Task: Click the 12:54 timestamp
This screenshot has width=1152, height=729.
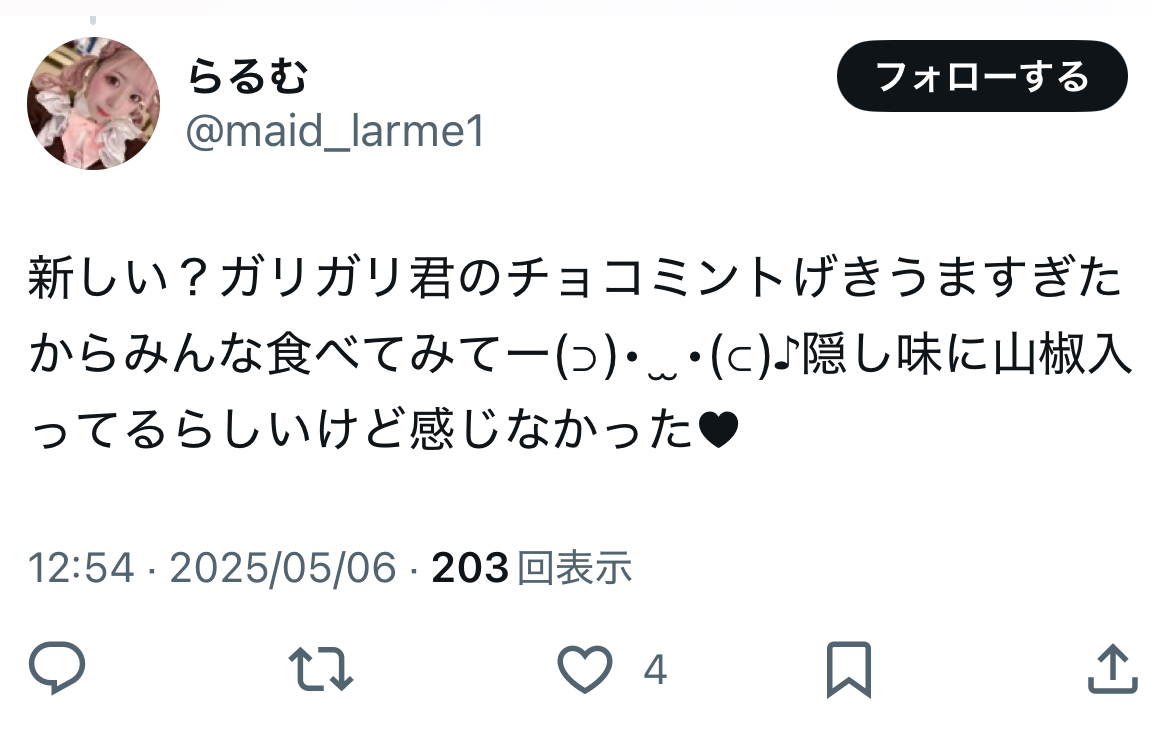Action: (x=82, y=568)
